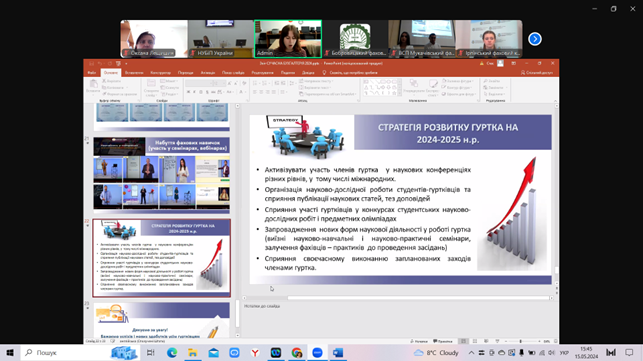Click the Save icon in the quick access toolbar
The image size is (643, 361).
pos(91,64)
